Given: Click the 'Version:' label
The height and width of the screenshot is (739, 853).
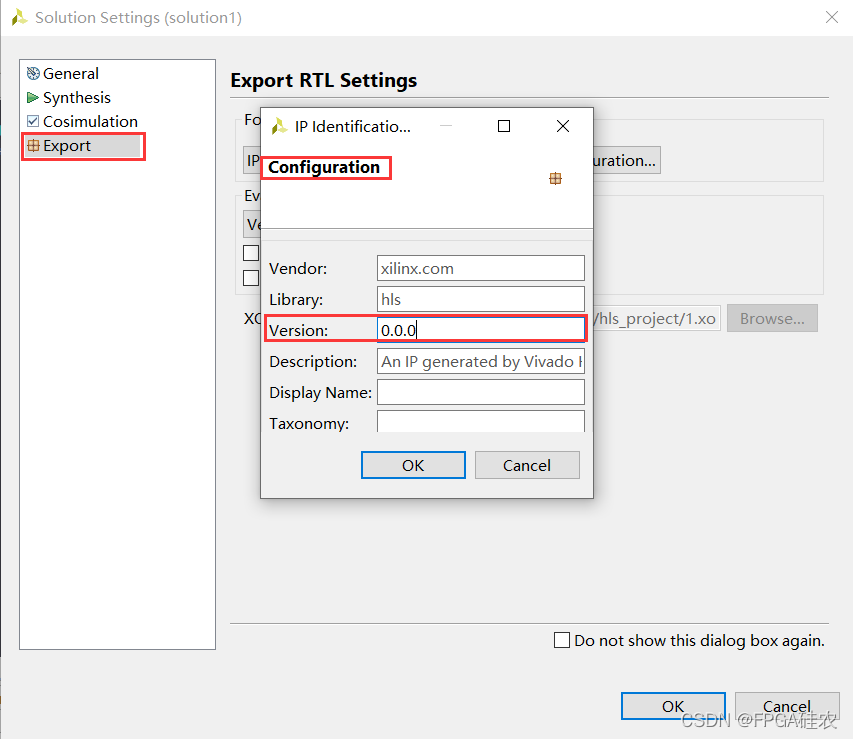Looking at the screenshot, I should click(299, 330).
